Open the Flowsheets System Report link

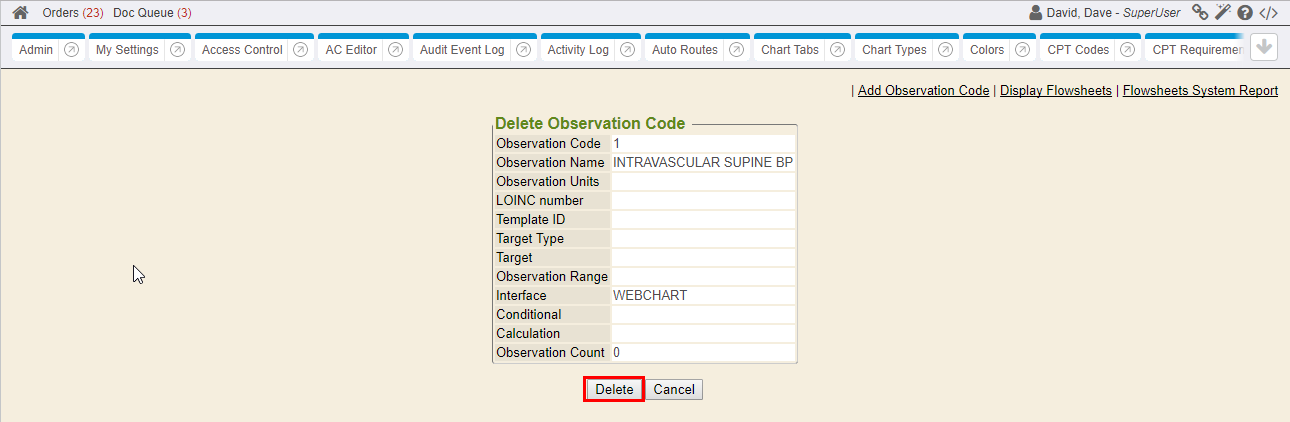[1200, 91]
